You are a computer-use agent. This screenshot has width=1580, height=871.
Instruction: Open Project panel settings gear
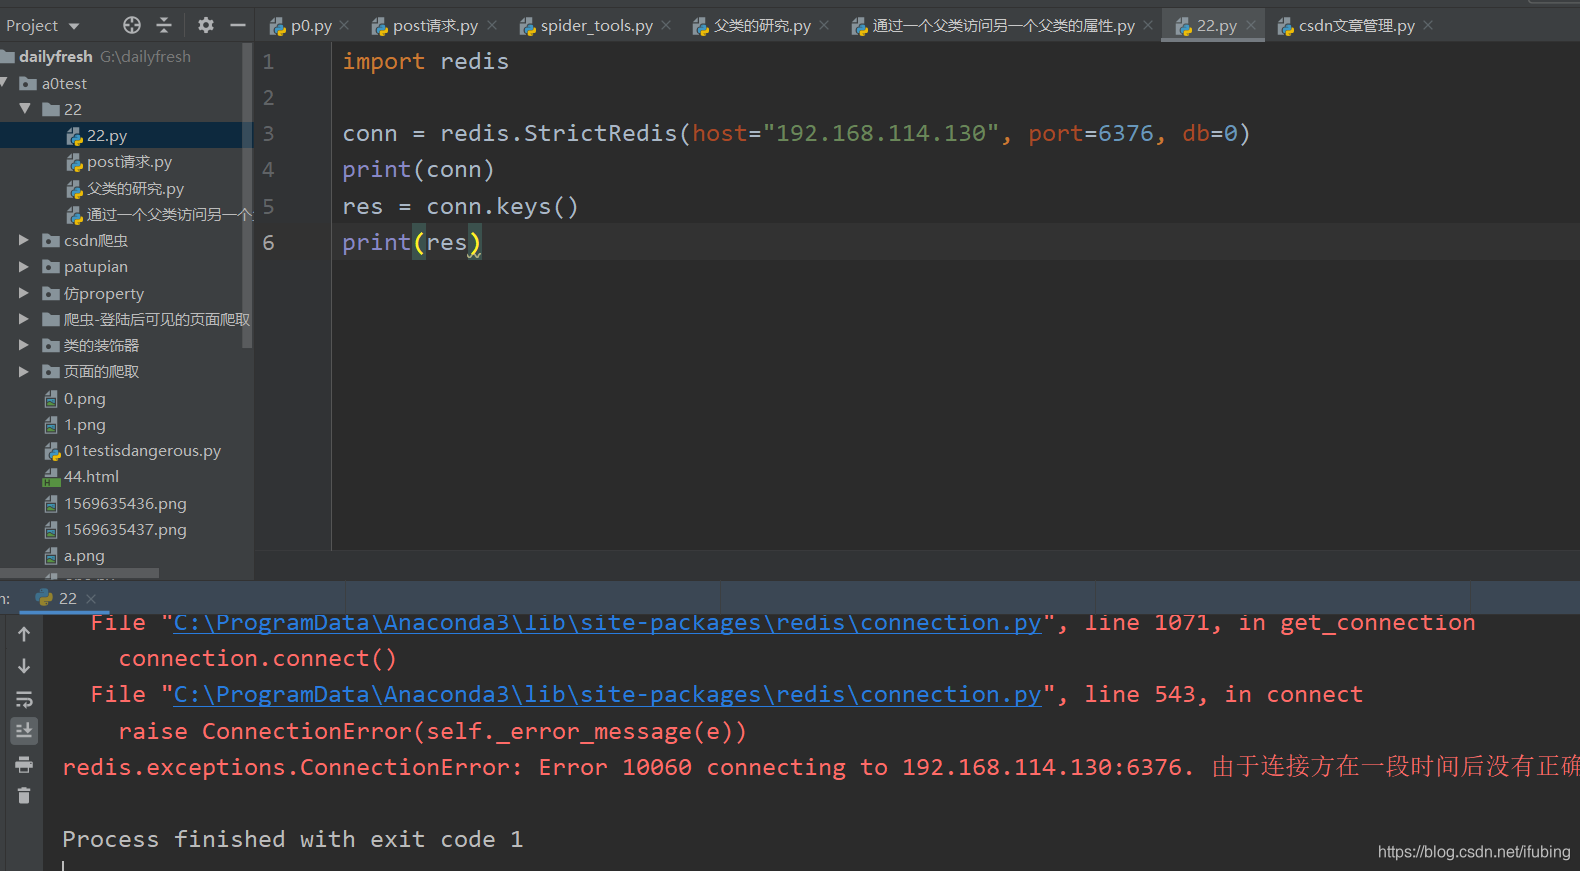pyautogui.click(x=206, y=25)
